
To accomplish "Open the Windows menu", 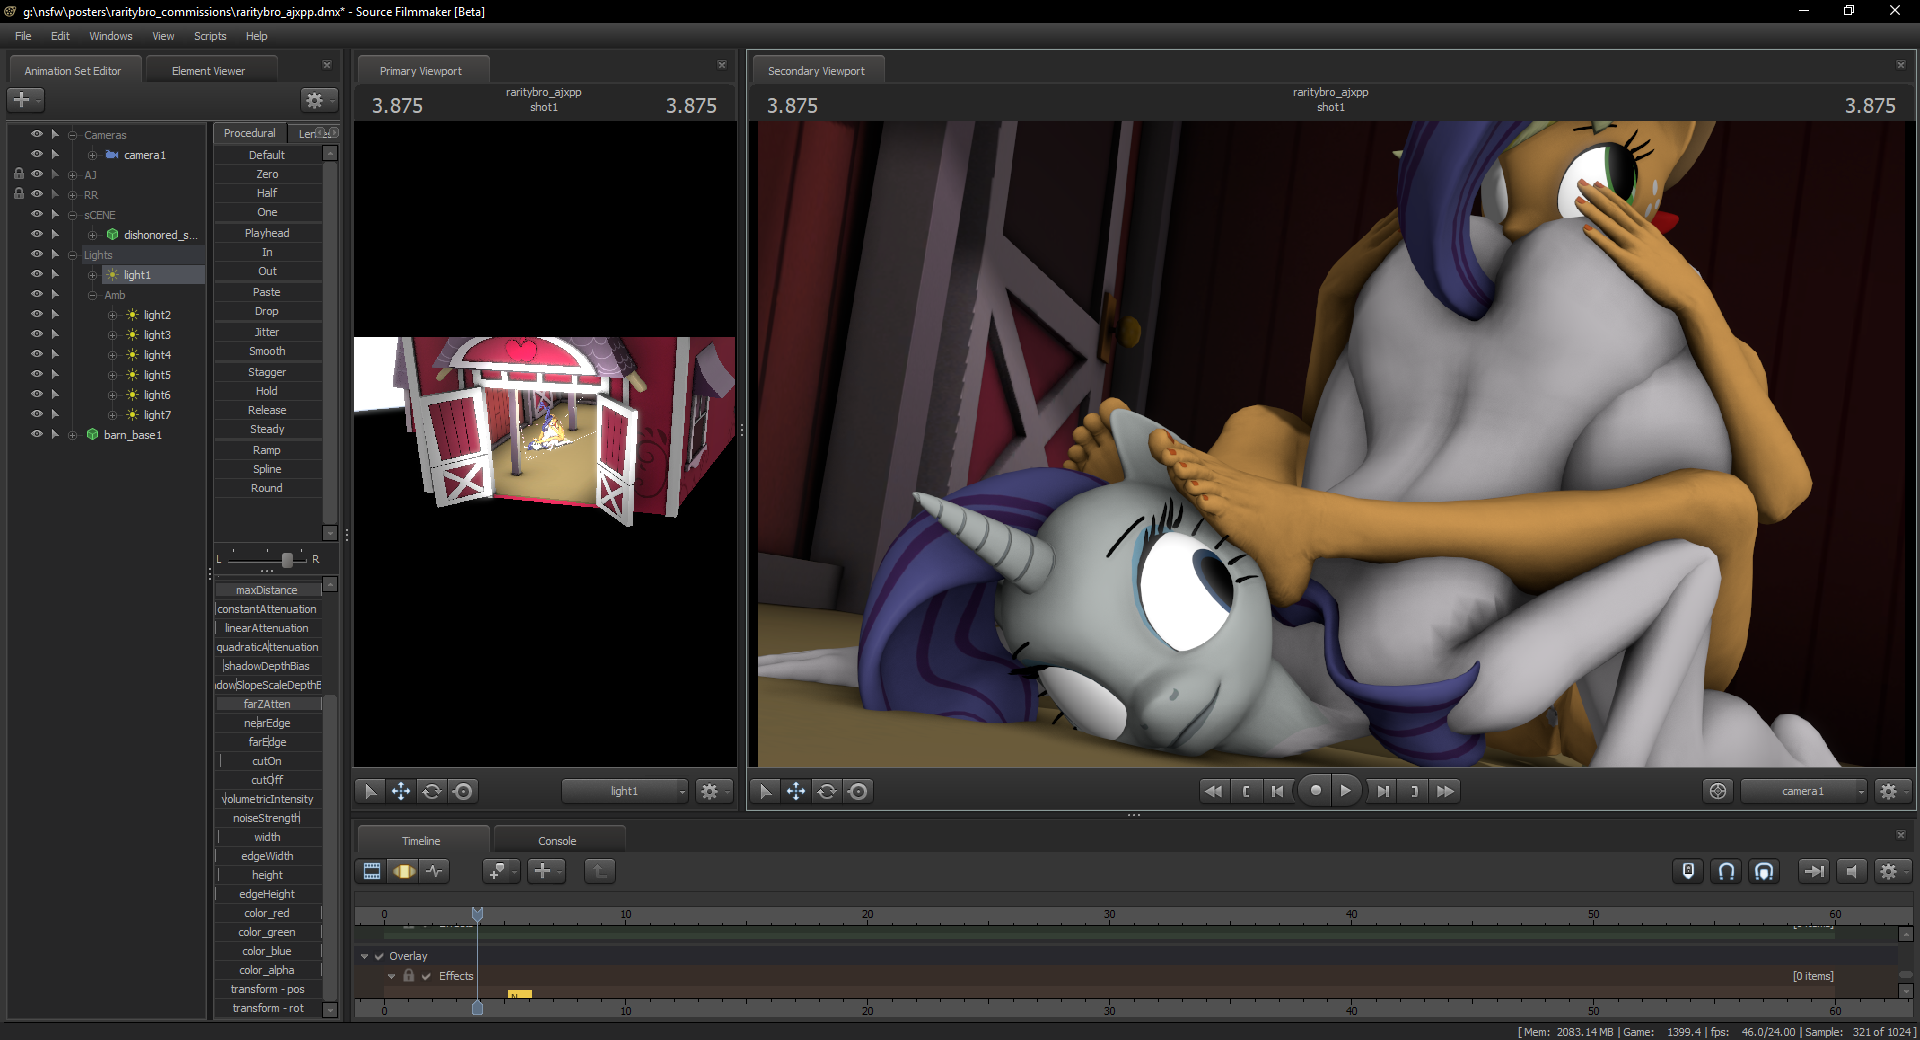I will click(111, 36).
